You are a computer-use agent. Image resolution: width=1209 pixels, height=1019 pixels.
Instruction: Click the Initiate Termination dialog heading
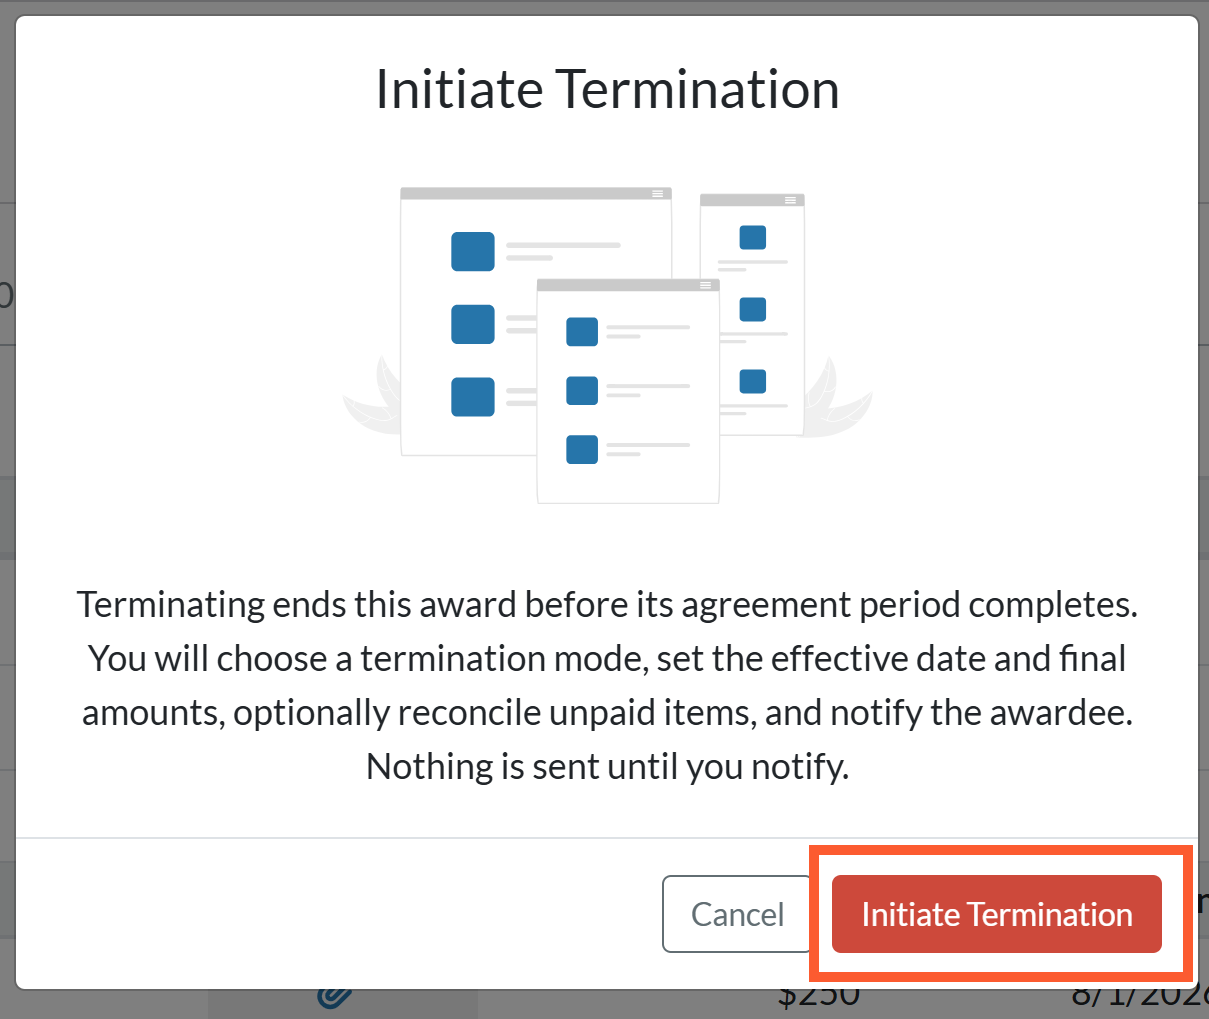pos(607,89)
